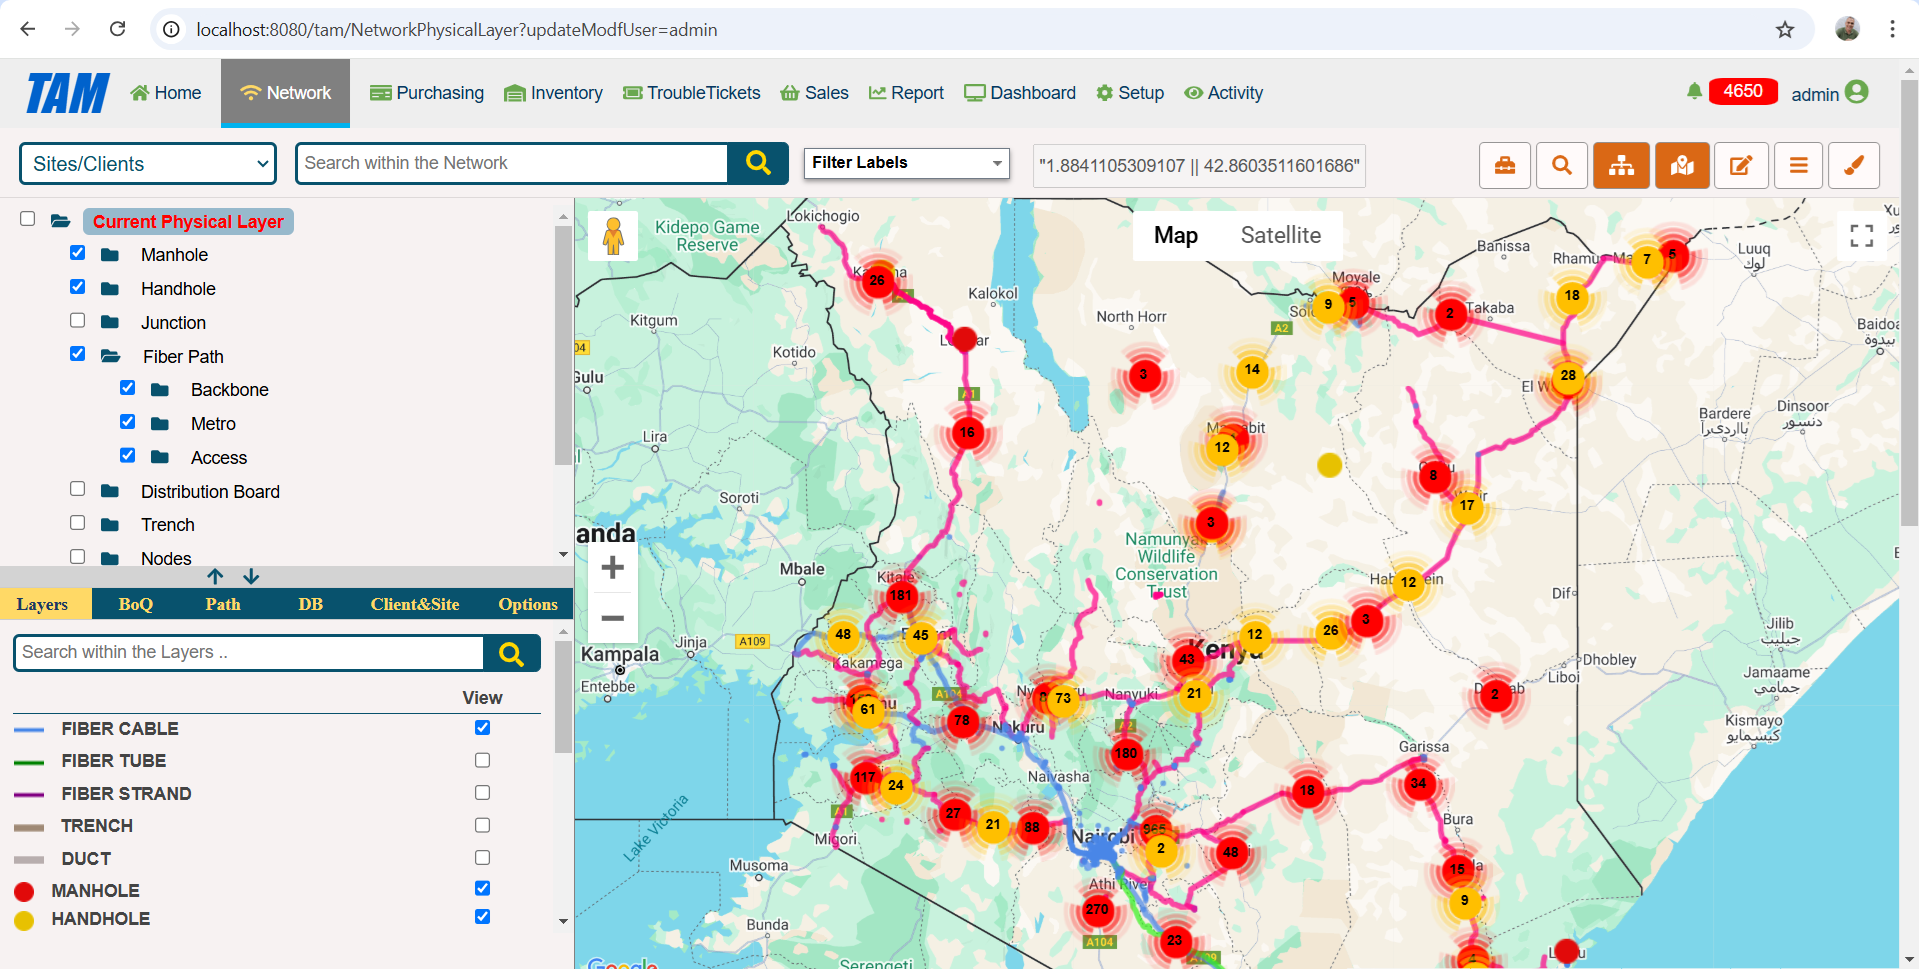
Task: Click the notification bell icon
Action: (x=1694, y=92)
